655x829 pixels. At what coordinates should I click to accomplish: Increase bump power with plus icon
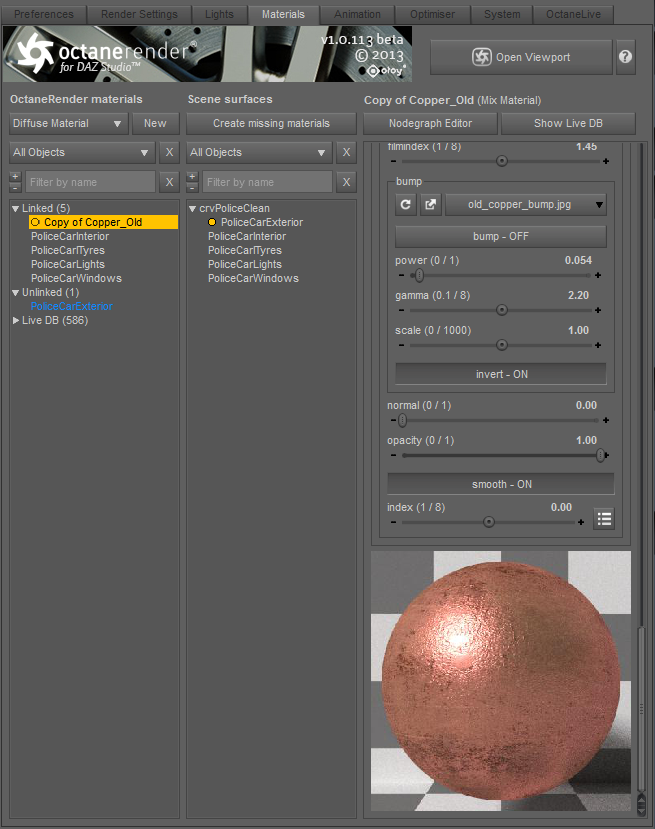pyautogui.click(x=598, y=275)
